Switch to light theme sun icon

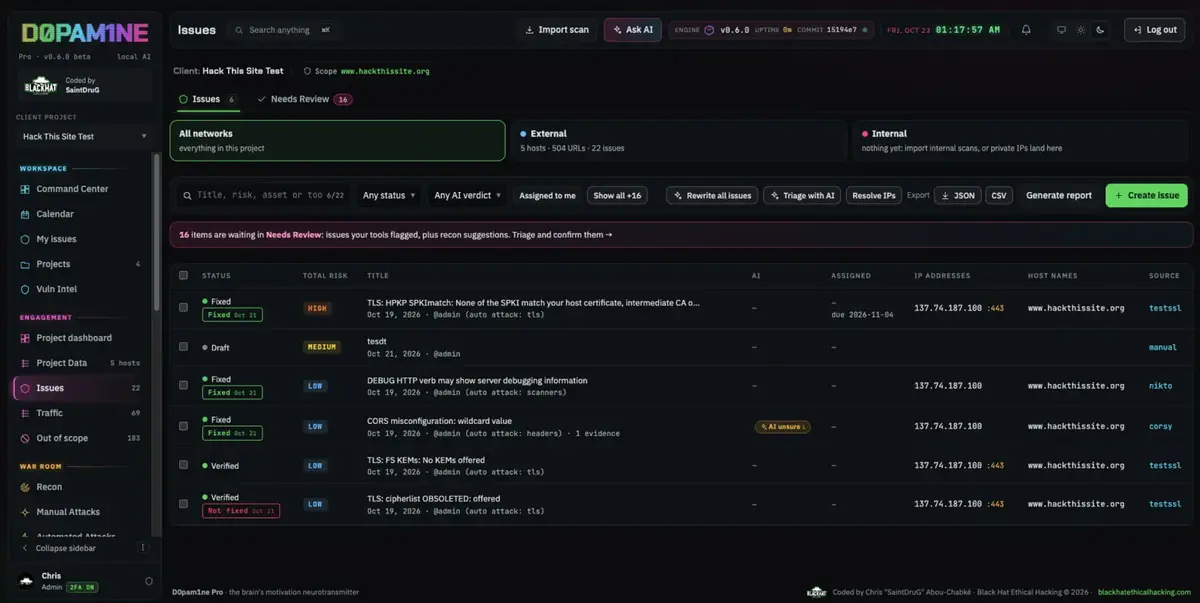pos(1080,30)
